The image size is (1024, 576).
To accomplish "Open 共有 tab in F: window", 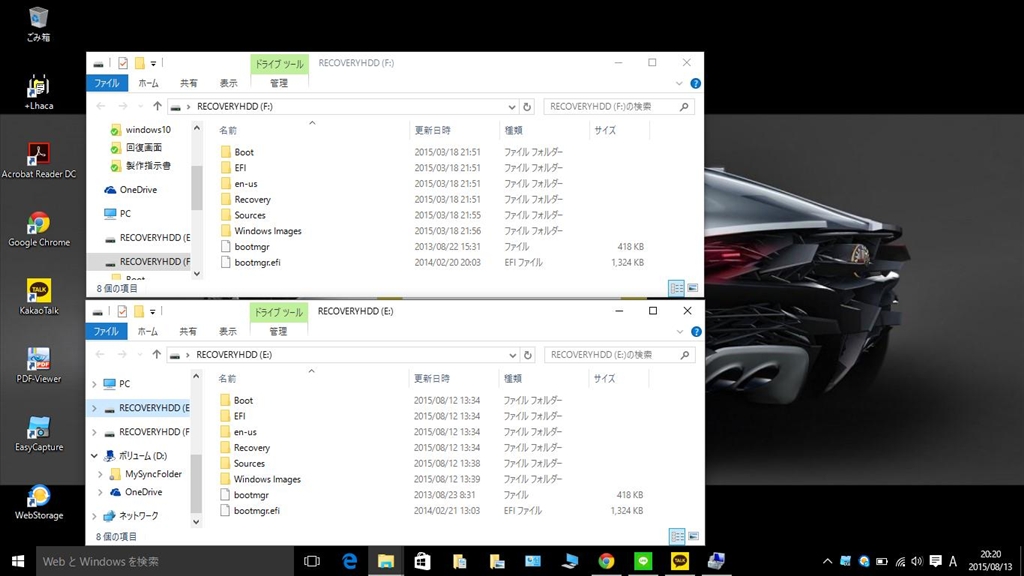I will 189,83.
